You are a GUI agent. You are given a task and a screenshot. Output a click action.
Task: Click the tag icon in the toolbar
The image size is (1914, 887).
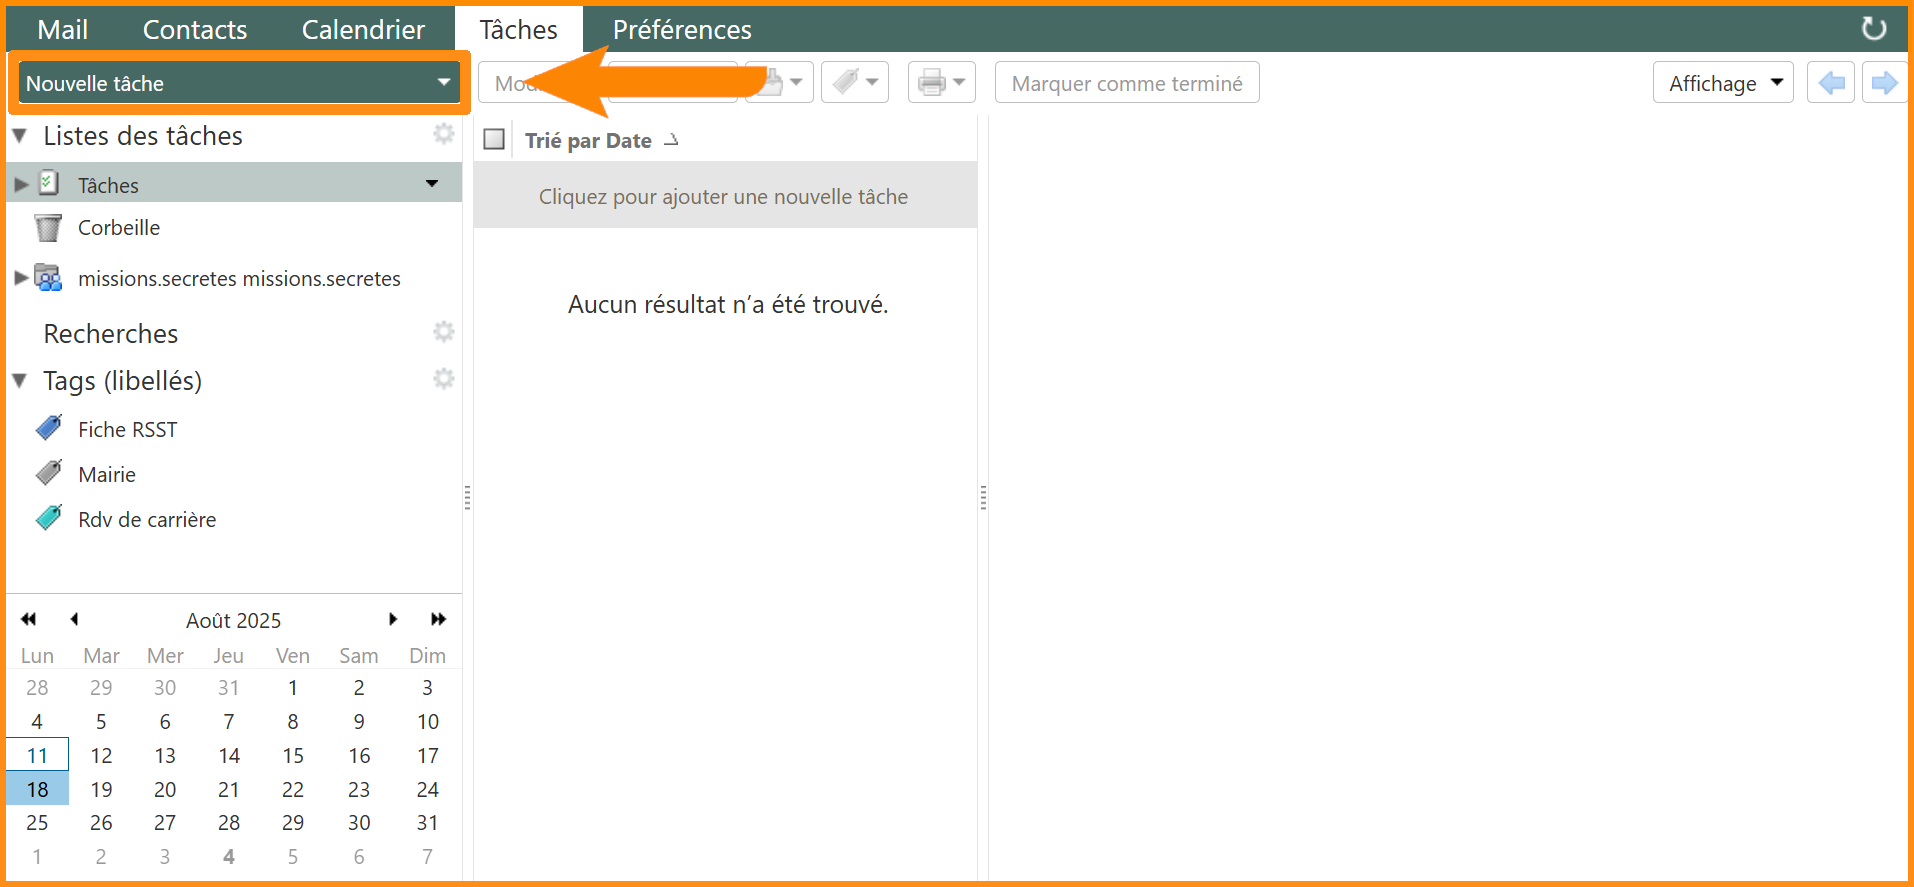coord(846,83)
